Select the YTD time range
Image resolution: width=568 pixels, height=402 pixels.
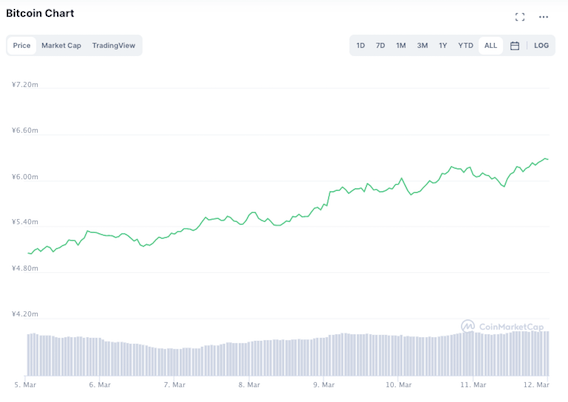[465, 46]
